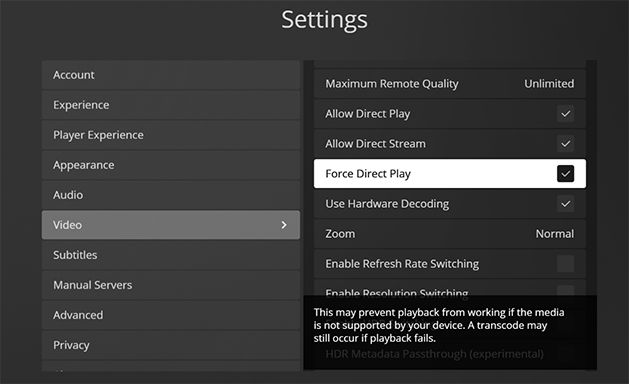This screenshot has width=629, height=384.
Task: Go to Appearance settings
Action: [x=170, y=165]
